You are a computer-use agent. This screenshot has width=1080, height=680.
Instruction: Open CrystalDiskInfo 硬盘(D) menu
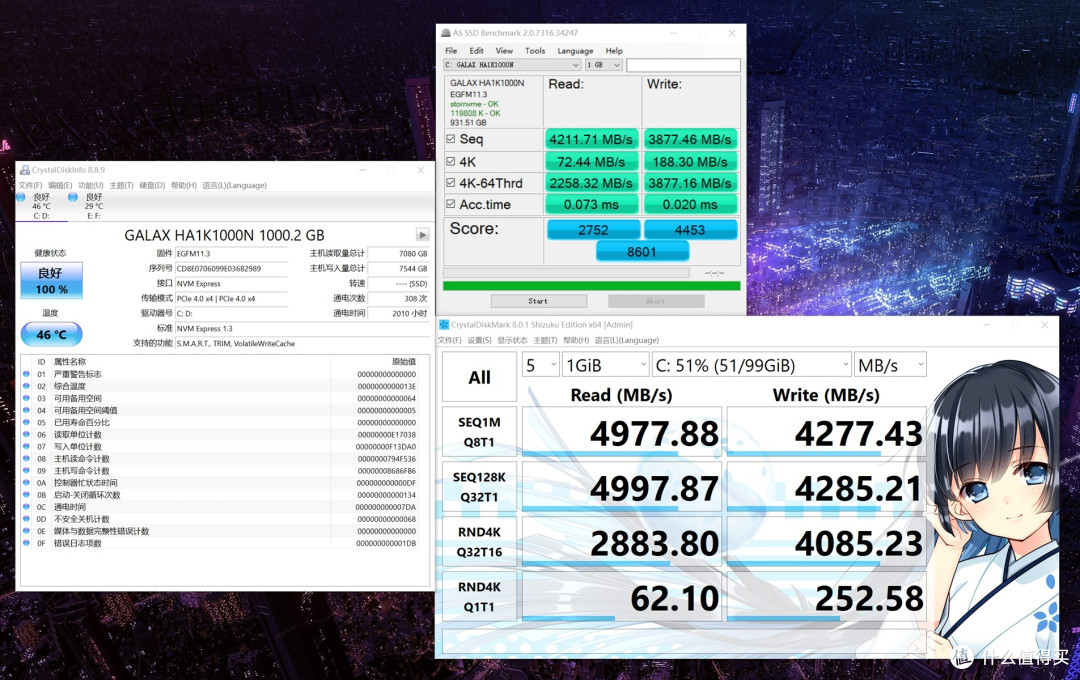[x=152, y=185]
